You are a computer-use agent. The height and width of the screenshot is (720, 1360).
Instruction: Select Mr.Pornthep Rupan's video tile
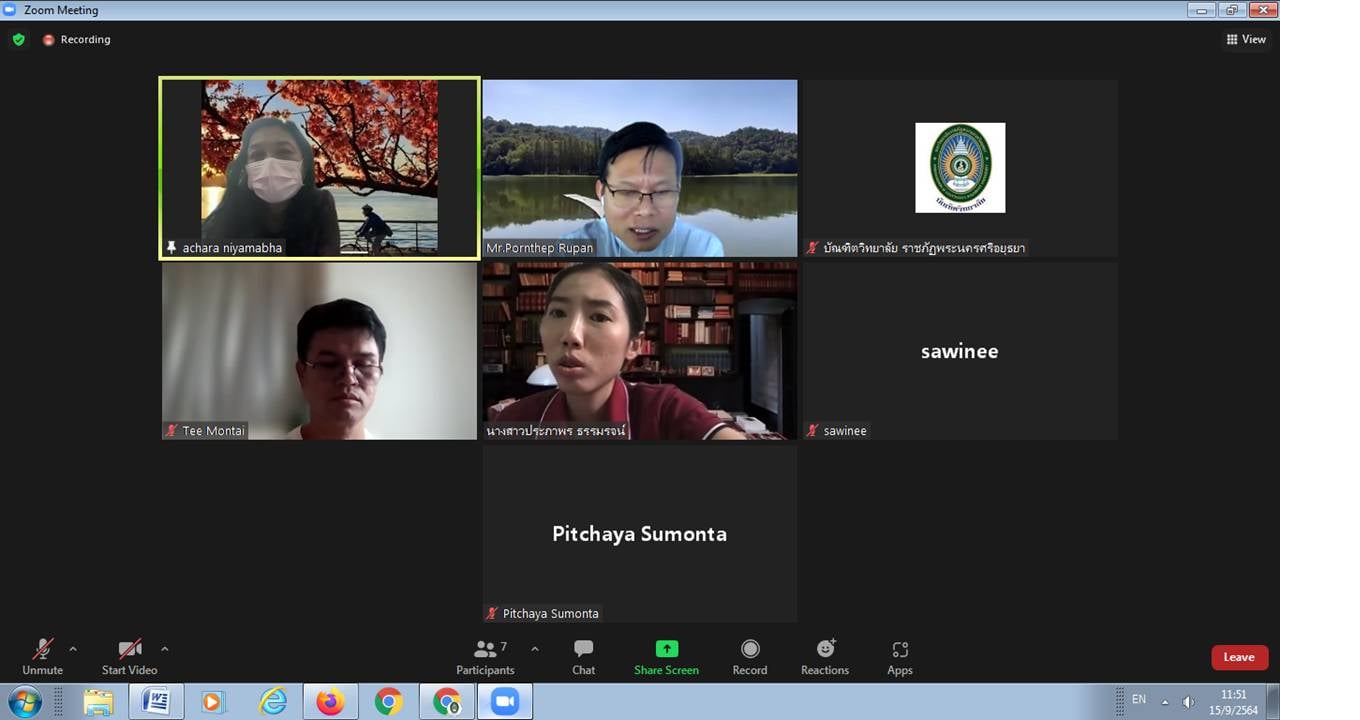(x=639, y=168)
